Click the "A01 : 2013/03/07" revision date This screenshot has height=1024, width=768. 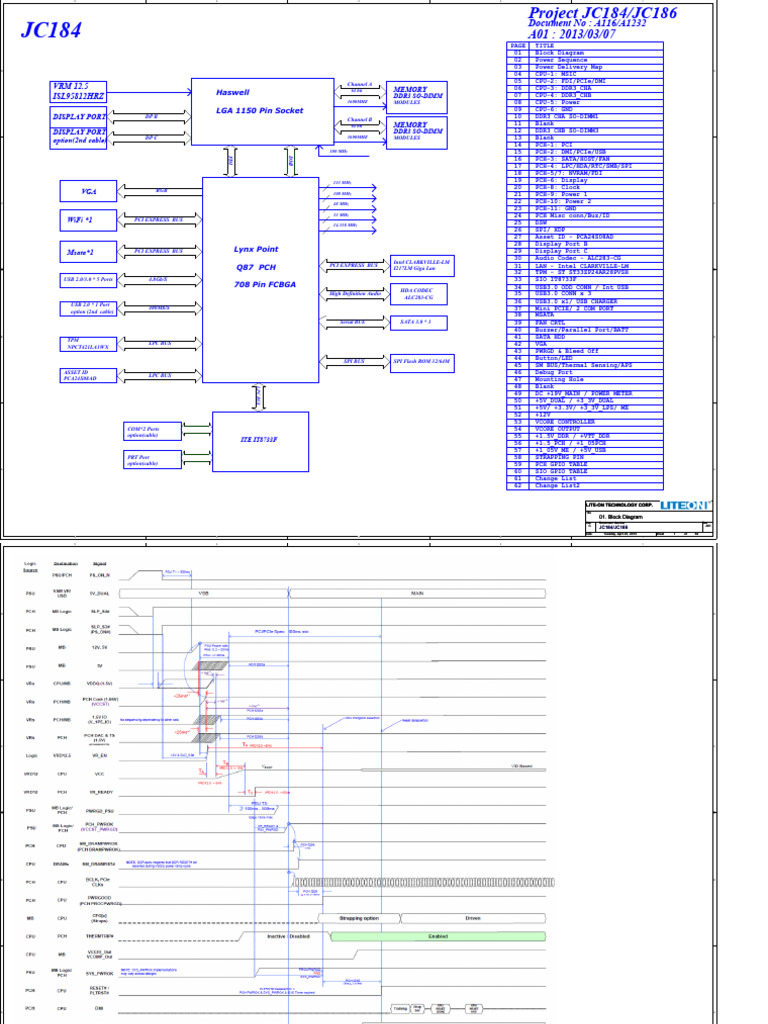(571, 34)
